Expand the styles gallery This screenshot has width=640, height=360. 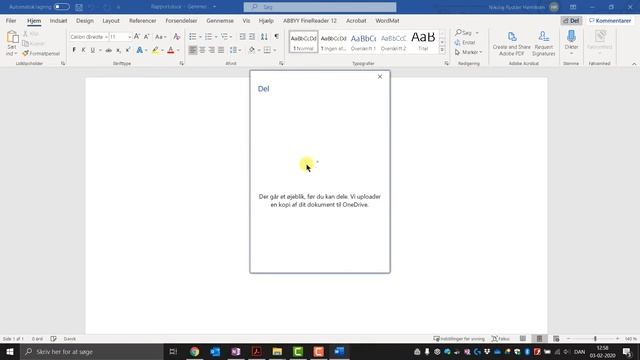point(442,50)
